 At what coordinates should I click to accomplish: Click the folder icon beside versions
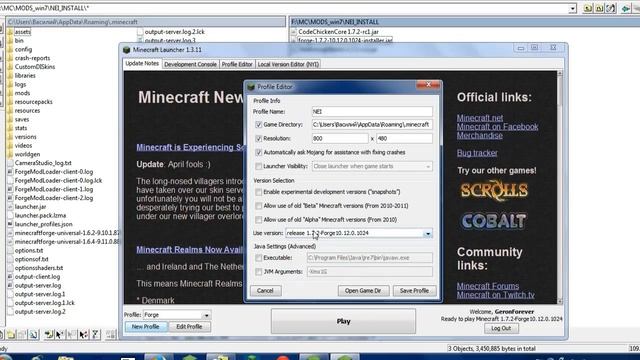(10, 137)
